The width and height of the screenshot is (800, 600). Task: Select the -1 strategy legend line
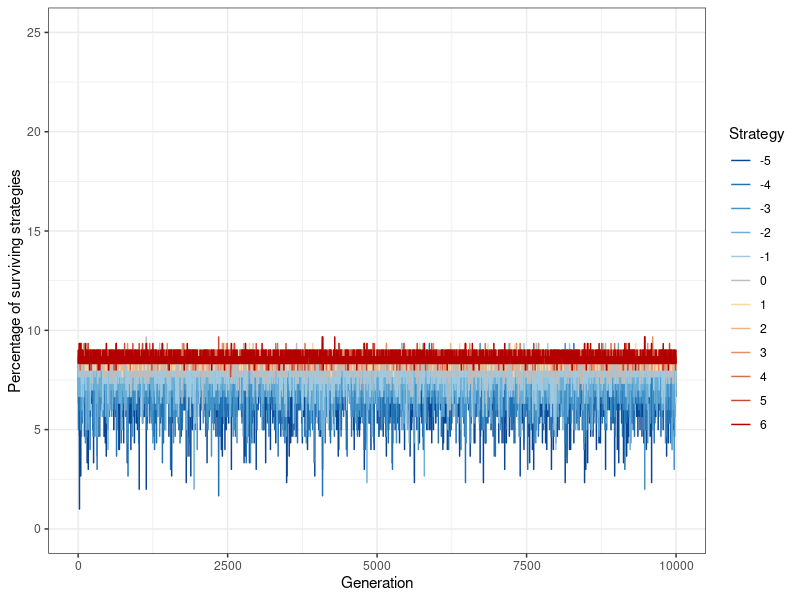[740, 257]
